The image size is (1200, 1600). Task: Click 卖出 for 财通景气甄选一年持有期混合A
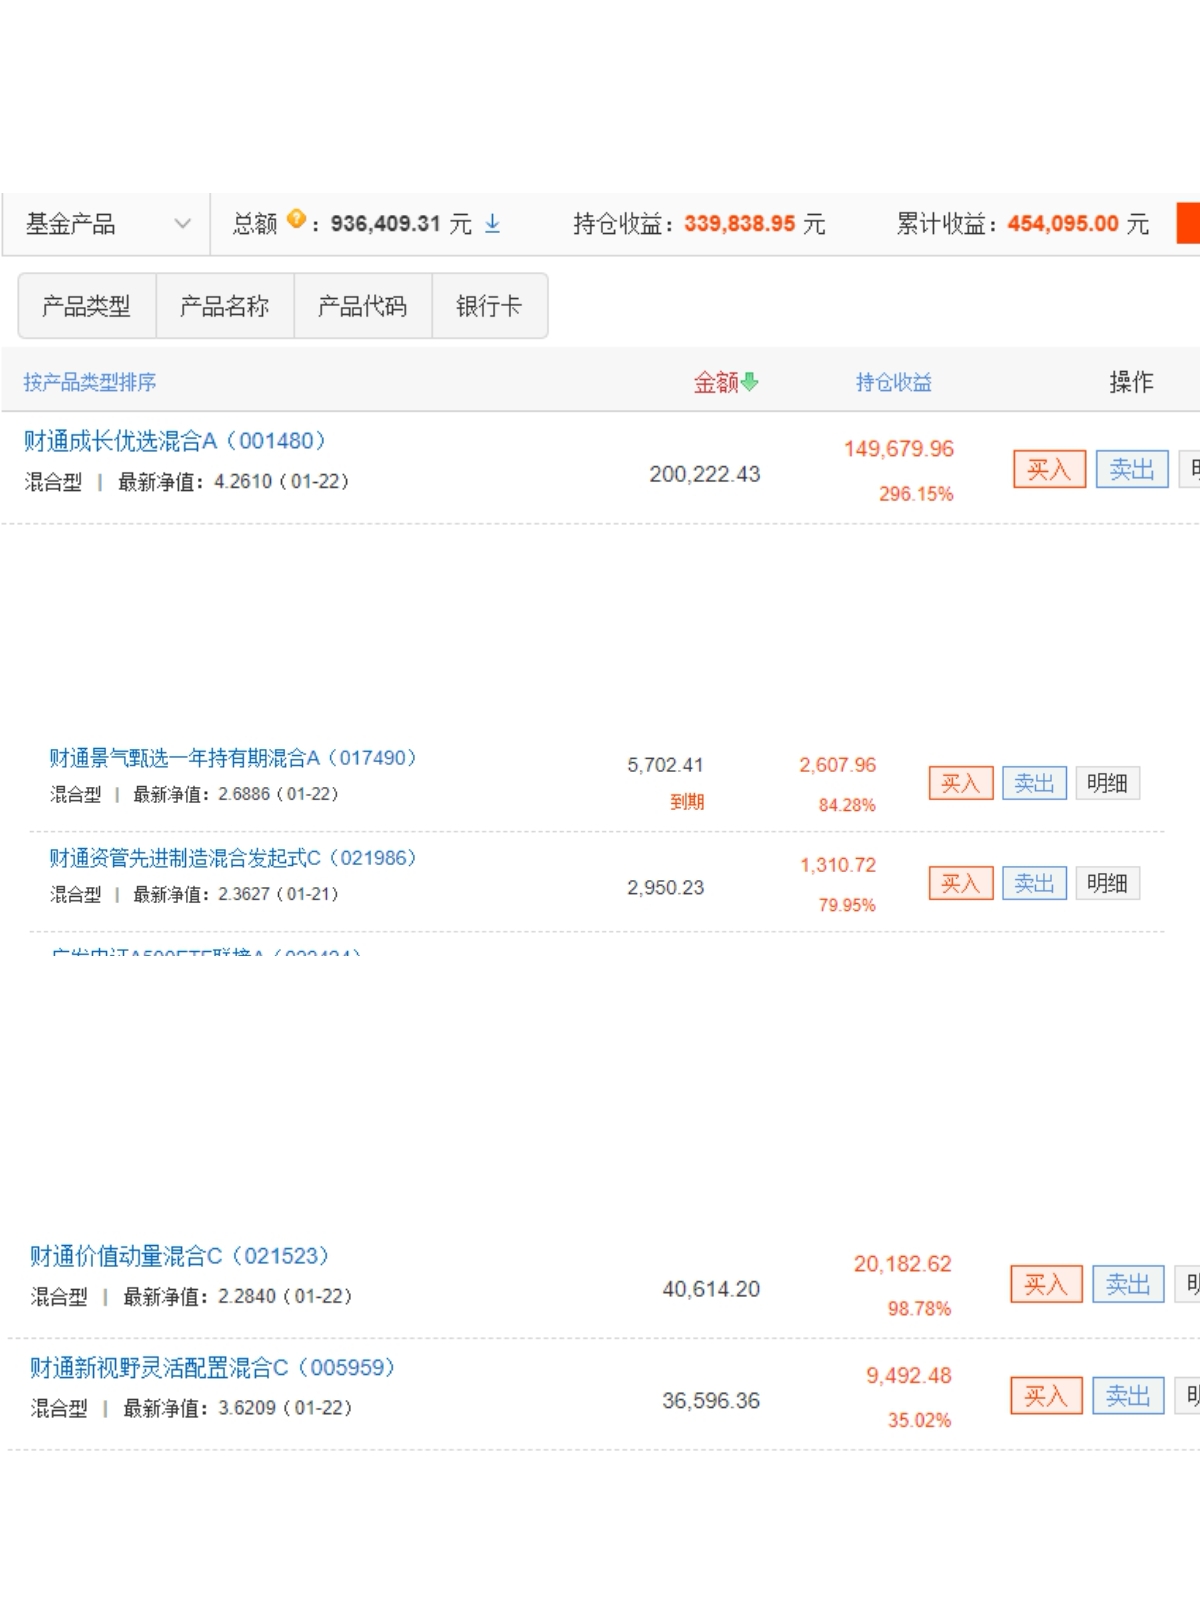point(1035,783)
